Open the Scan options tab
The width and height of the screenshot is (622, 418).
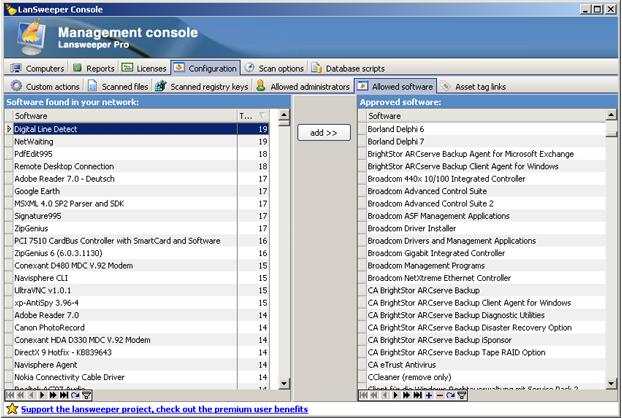[275, 68]
